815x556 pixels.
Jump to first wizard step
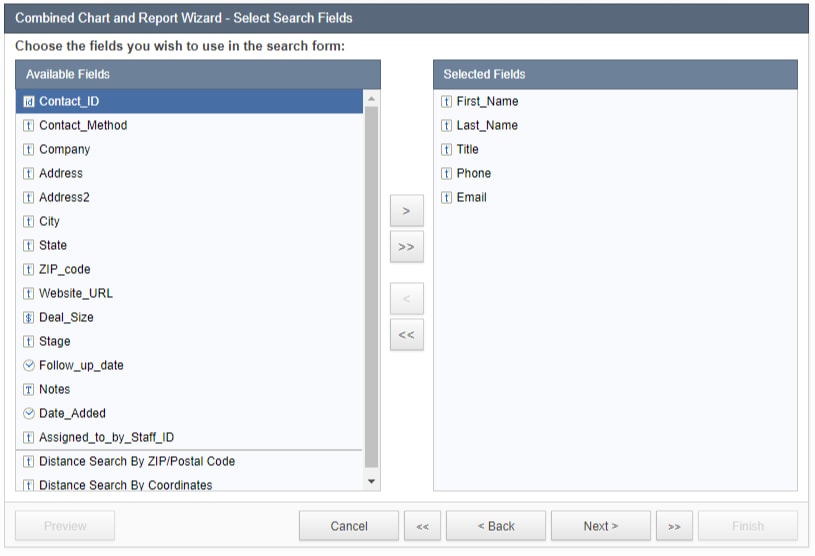tap(422, 526)
